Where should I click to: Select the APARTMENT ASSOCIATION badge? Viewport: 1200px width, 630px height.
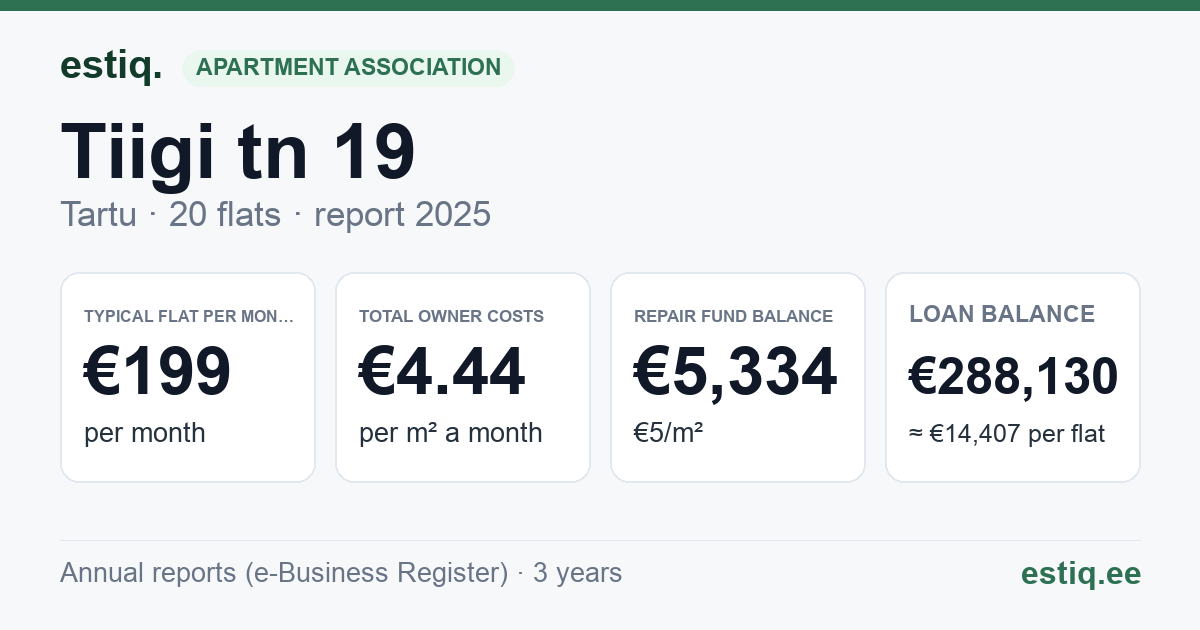click(348, 68)
